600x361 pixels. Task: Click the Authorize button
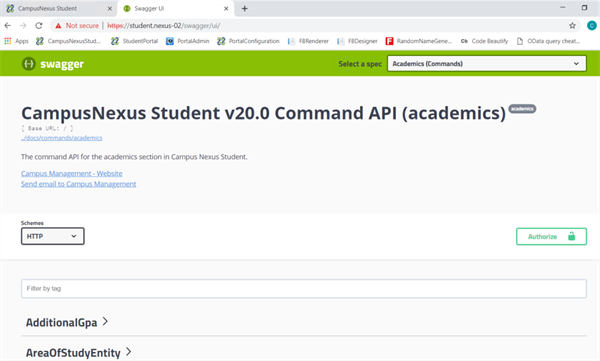tap(551, 237)
